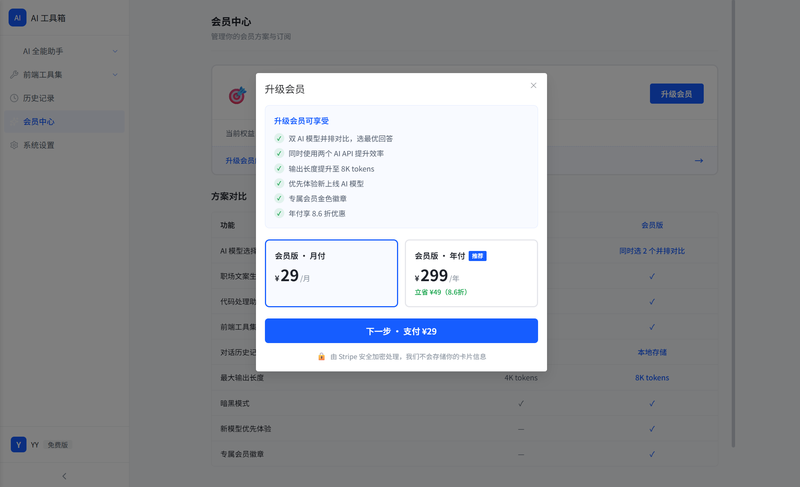
Task: Click the clock icon of 历史记录
Action: 14,98
